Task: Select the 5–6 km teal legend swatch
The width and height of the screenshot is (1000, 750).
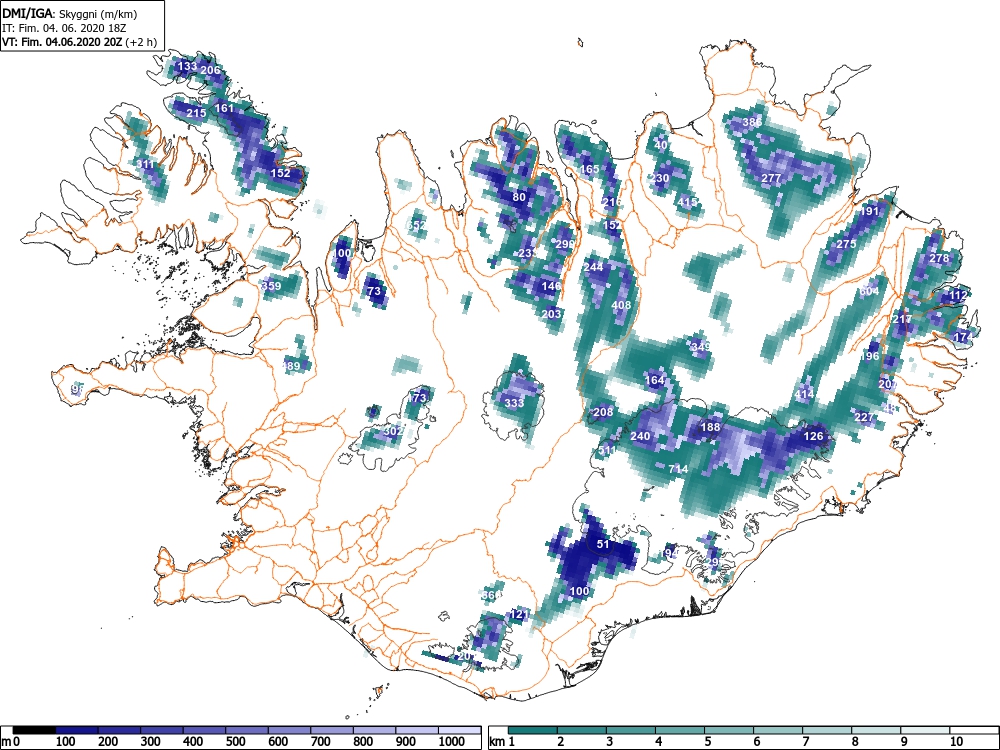Action: 729,730
